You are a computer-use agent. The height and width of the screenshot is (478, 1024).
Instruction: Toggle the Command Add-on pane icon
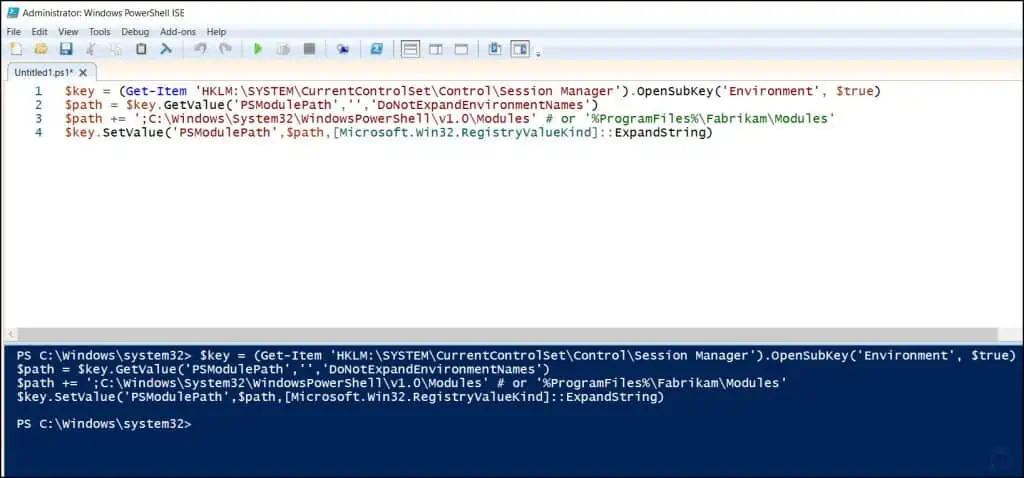tap(520, 49)
